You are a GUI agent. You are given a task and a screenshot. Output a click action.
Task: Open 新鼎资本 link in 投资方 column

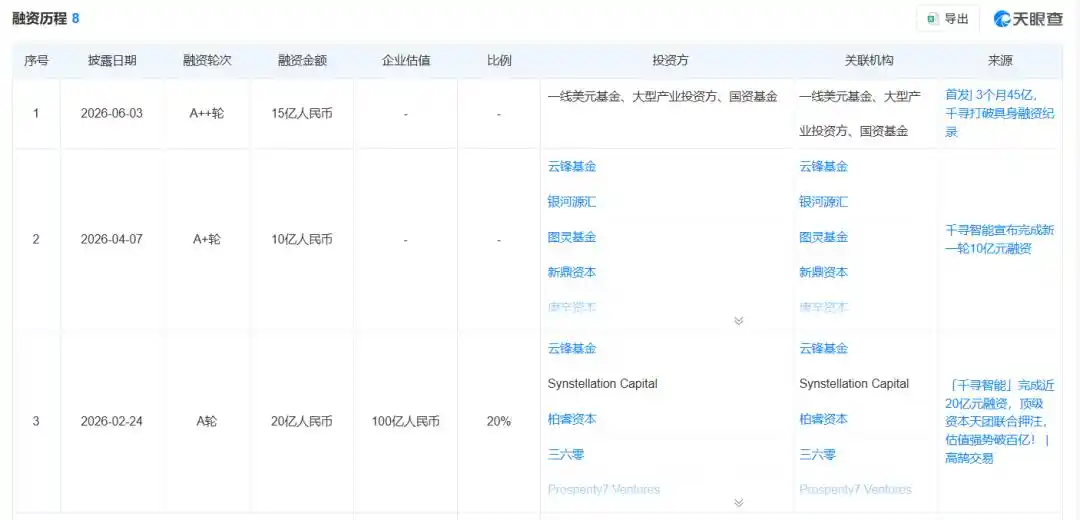572,273
